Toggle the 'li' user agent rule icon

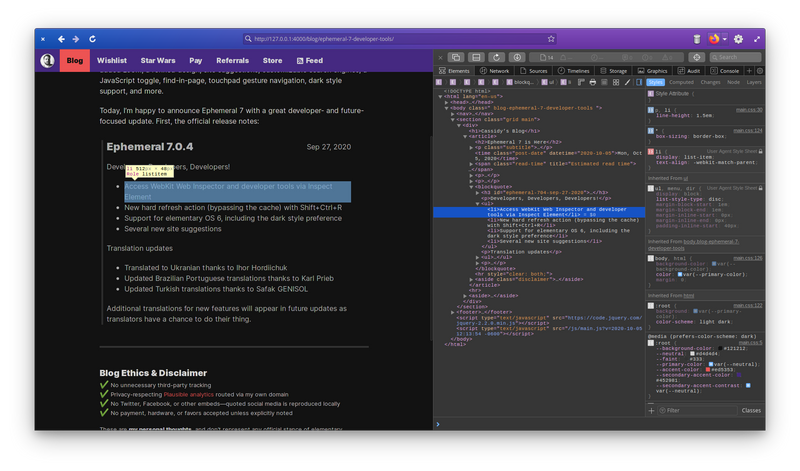(x=651, y=152)
